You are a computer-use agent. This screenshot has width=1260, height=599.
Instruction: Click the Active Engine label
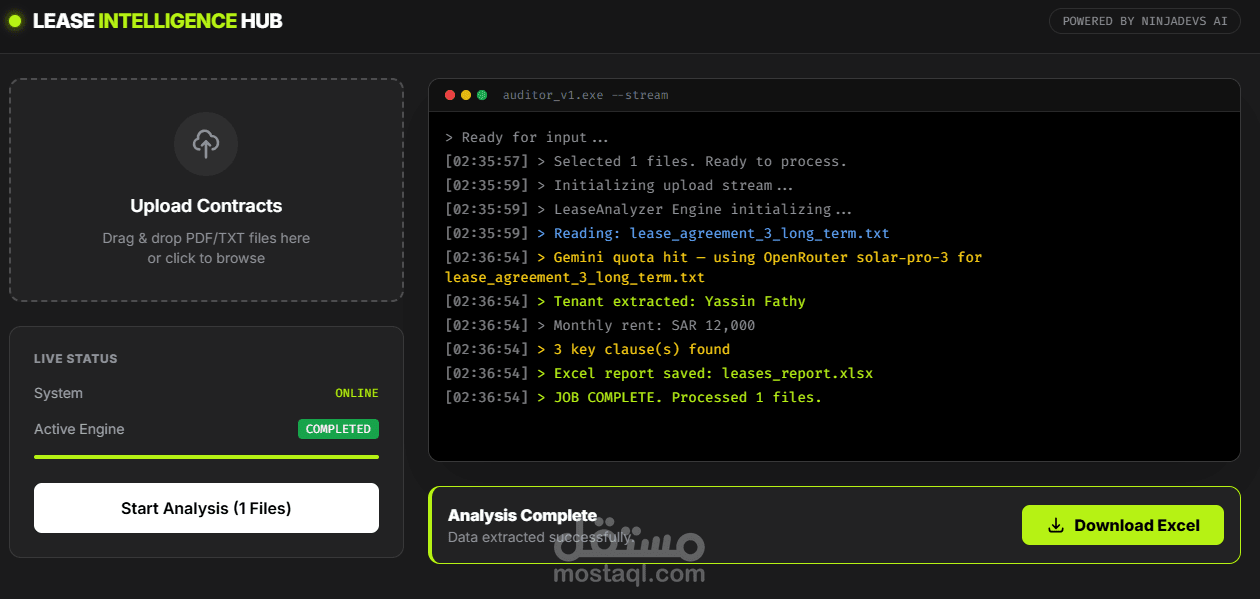tap(79, 429)
